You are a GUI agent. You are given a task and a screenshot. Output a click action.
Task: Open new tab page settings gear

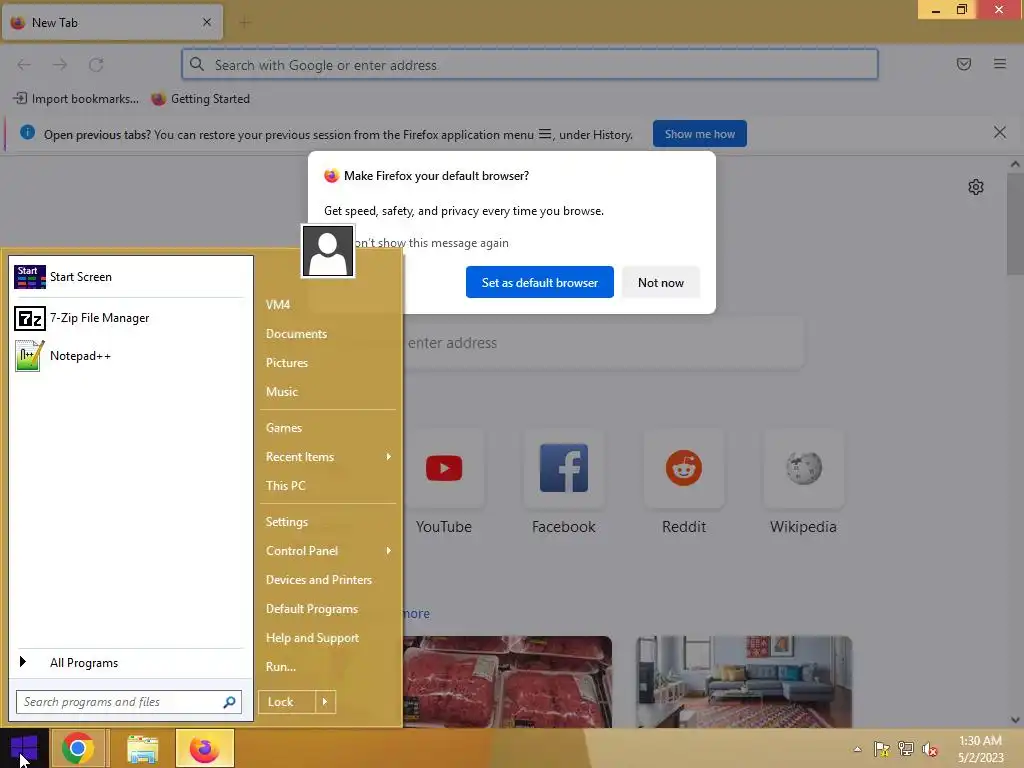click(x=976, y=187)
